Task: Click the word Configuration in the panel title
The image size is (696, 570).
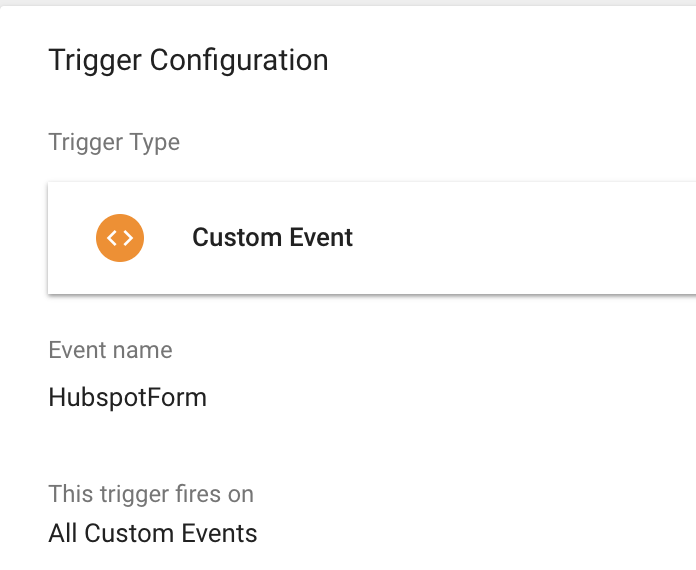Action: tap(239, 60)
